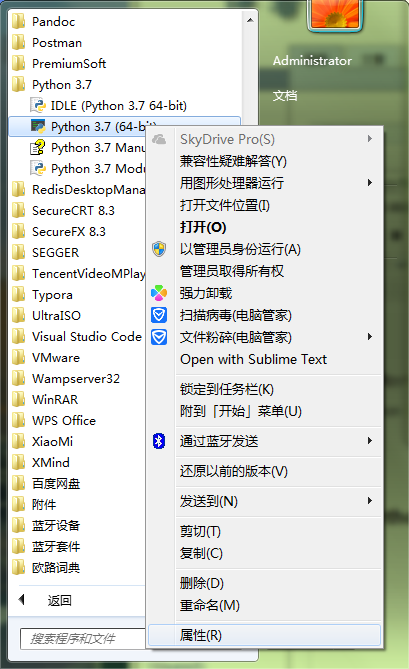Click the 百度网盘 folder icon
The height and width of the screenshot is (669, 409).
pyautogui.click(x=18, y=483)
